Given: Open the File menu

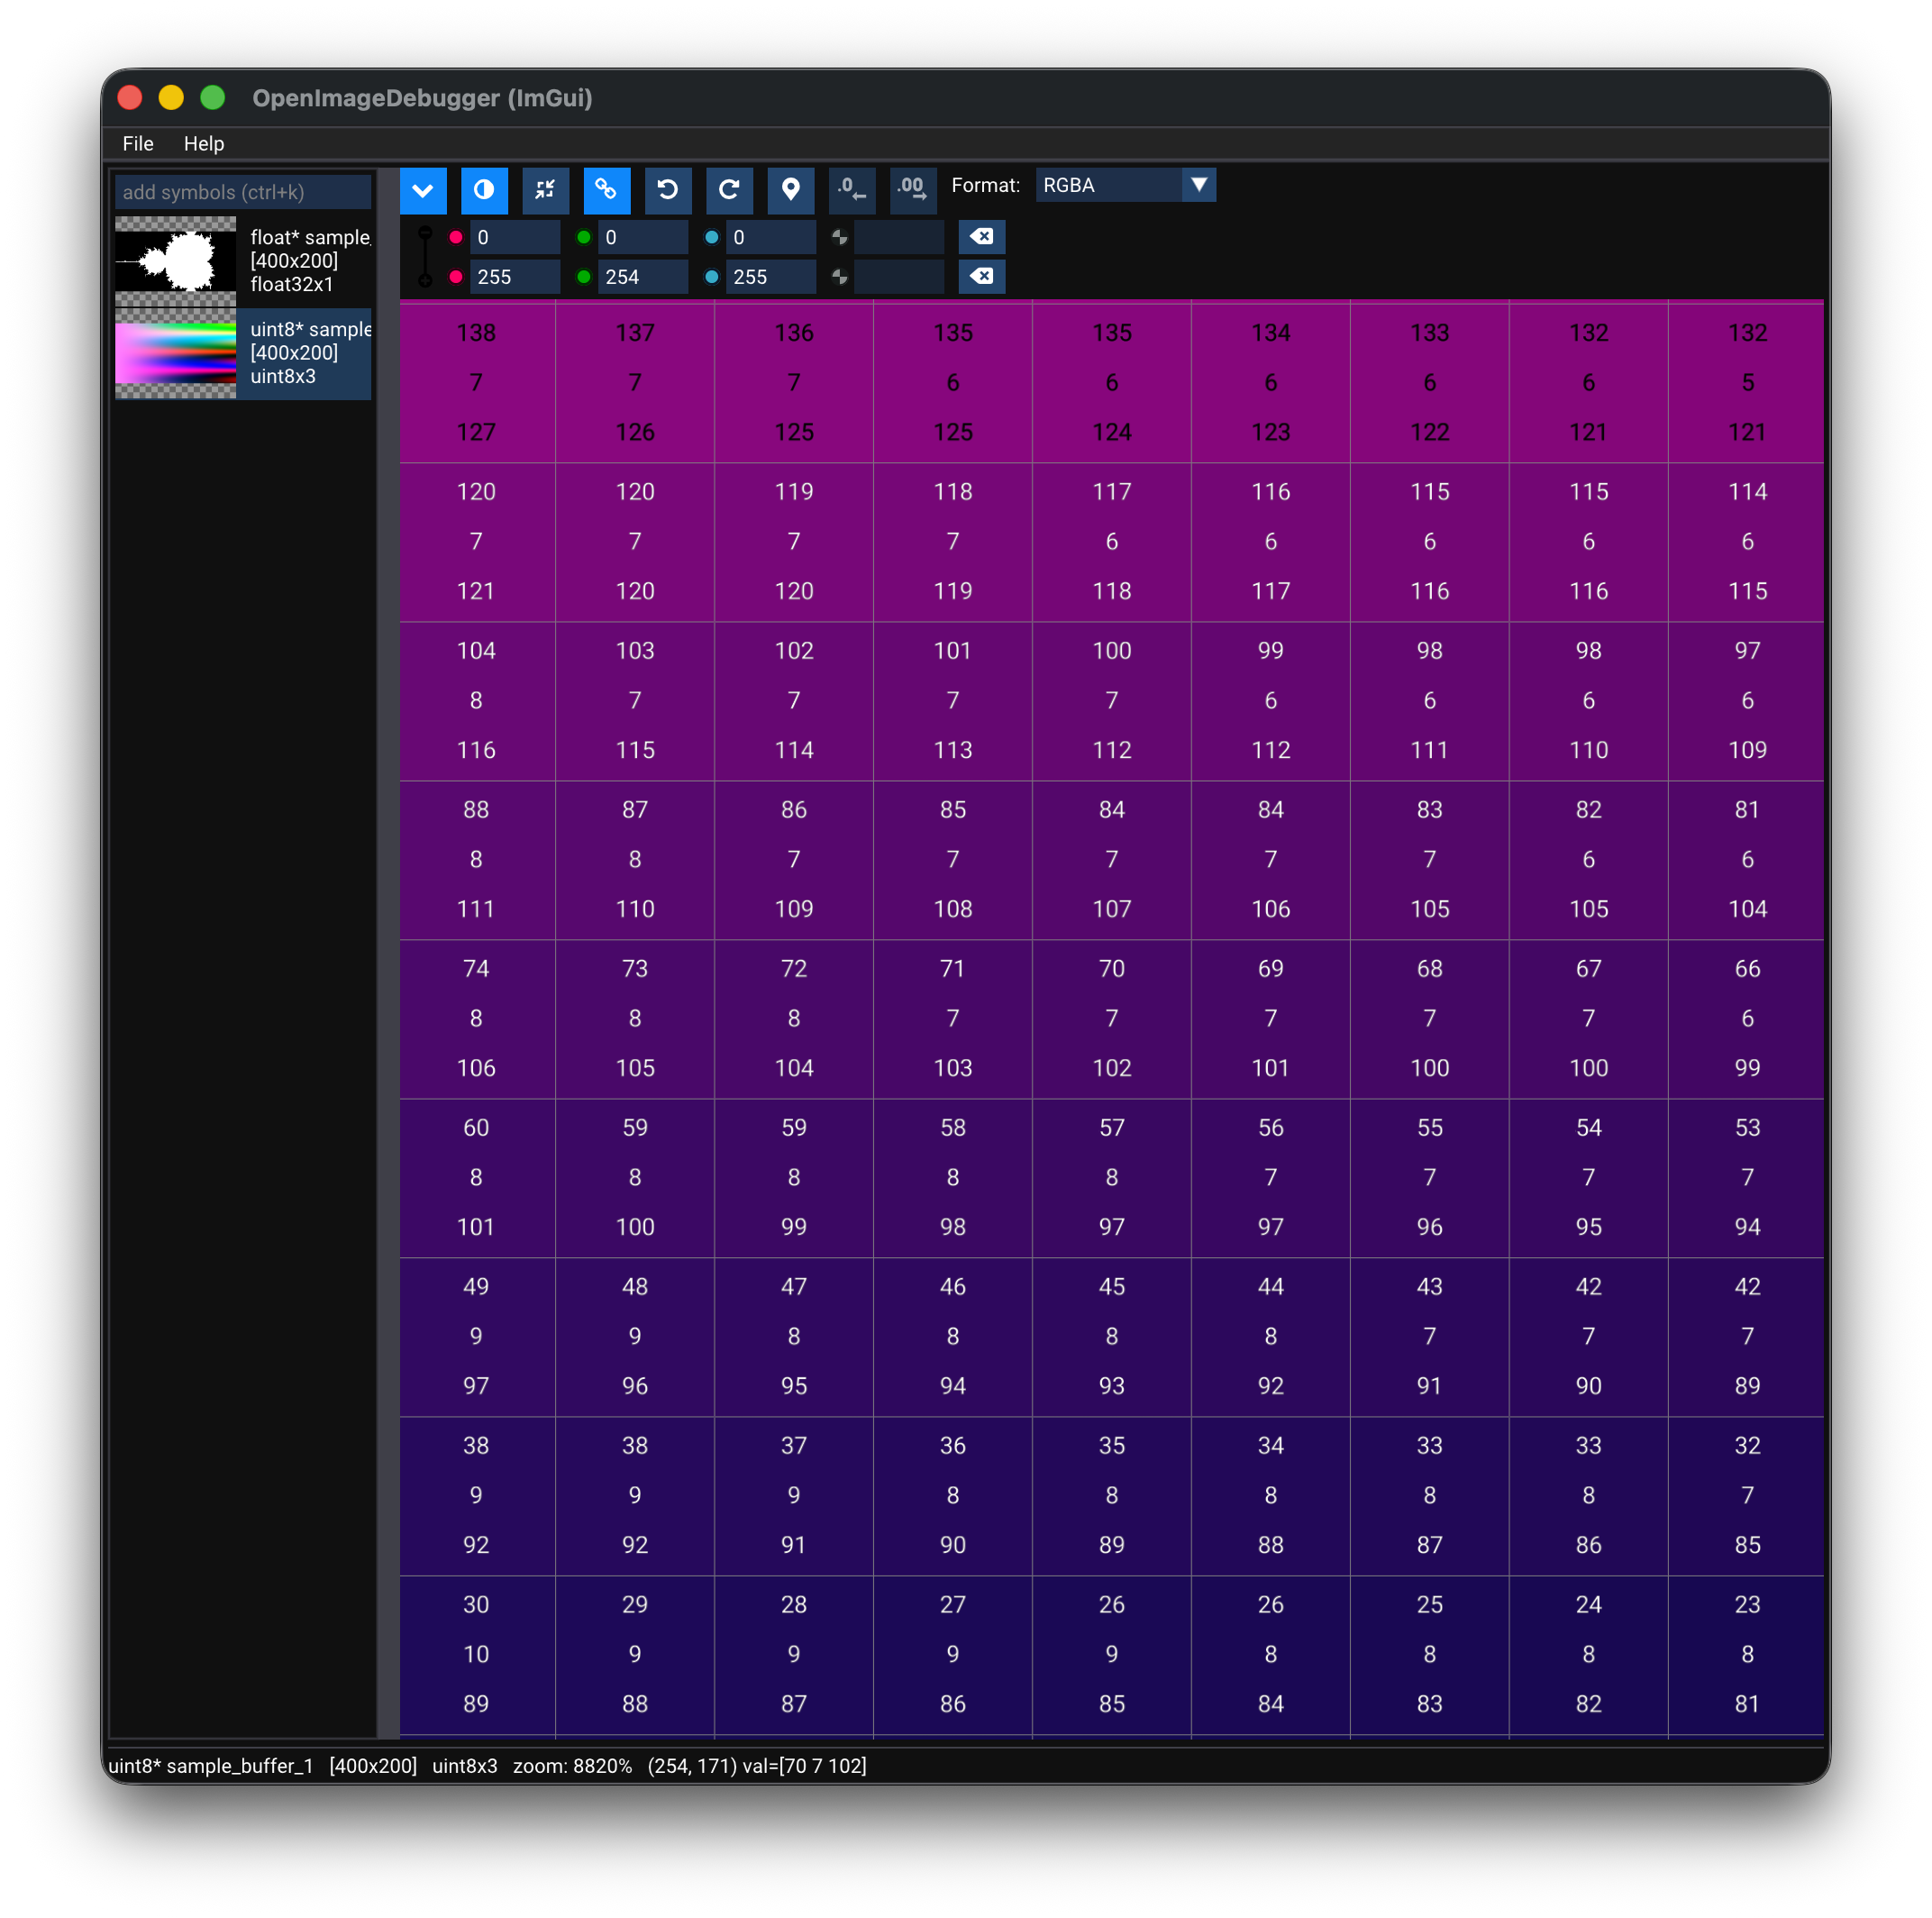Looking at the screenshot, I should pos(138,143).
